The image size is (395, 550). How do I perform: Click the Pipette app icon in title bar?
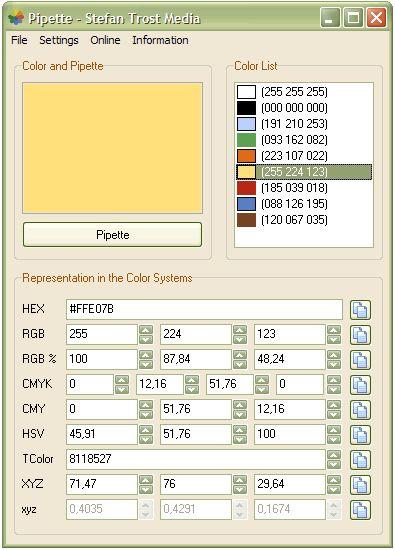coord(16,18)
